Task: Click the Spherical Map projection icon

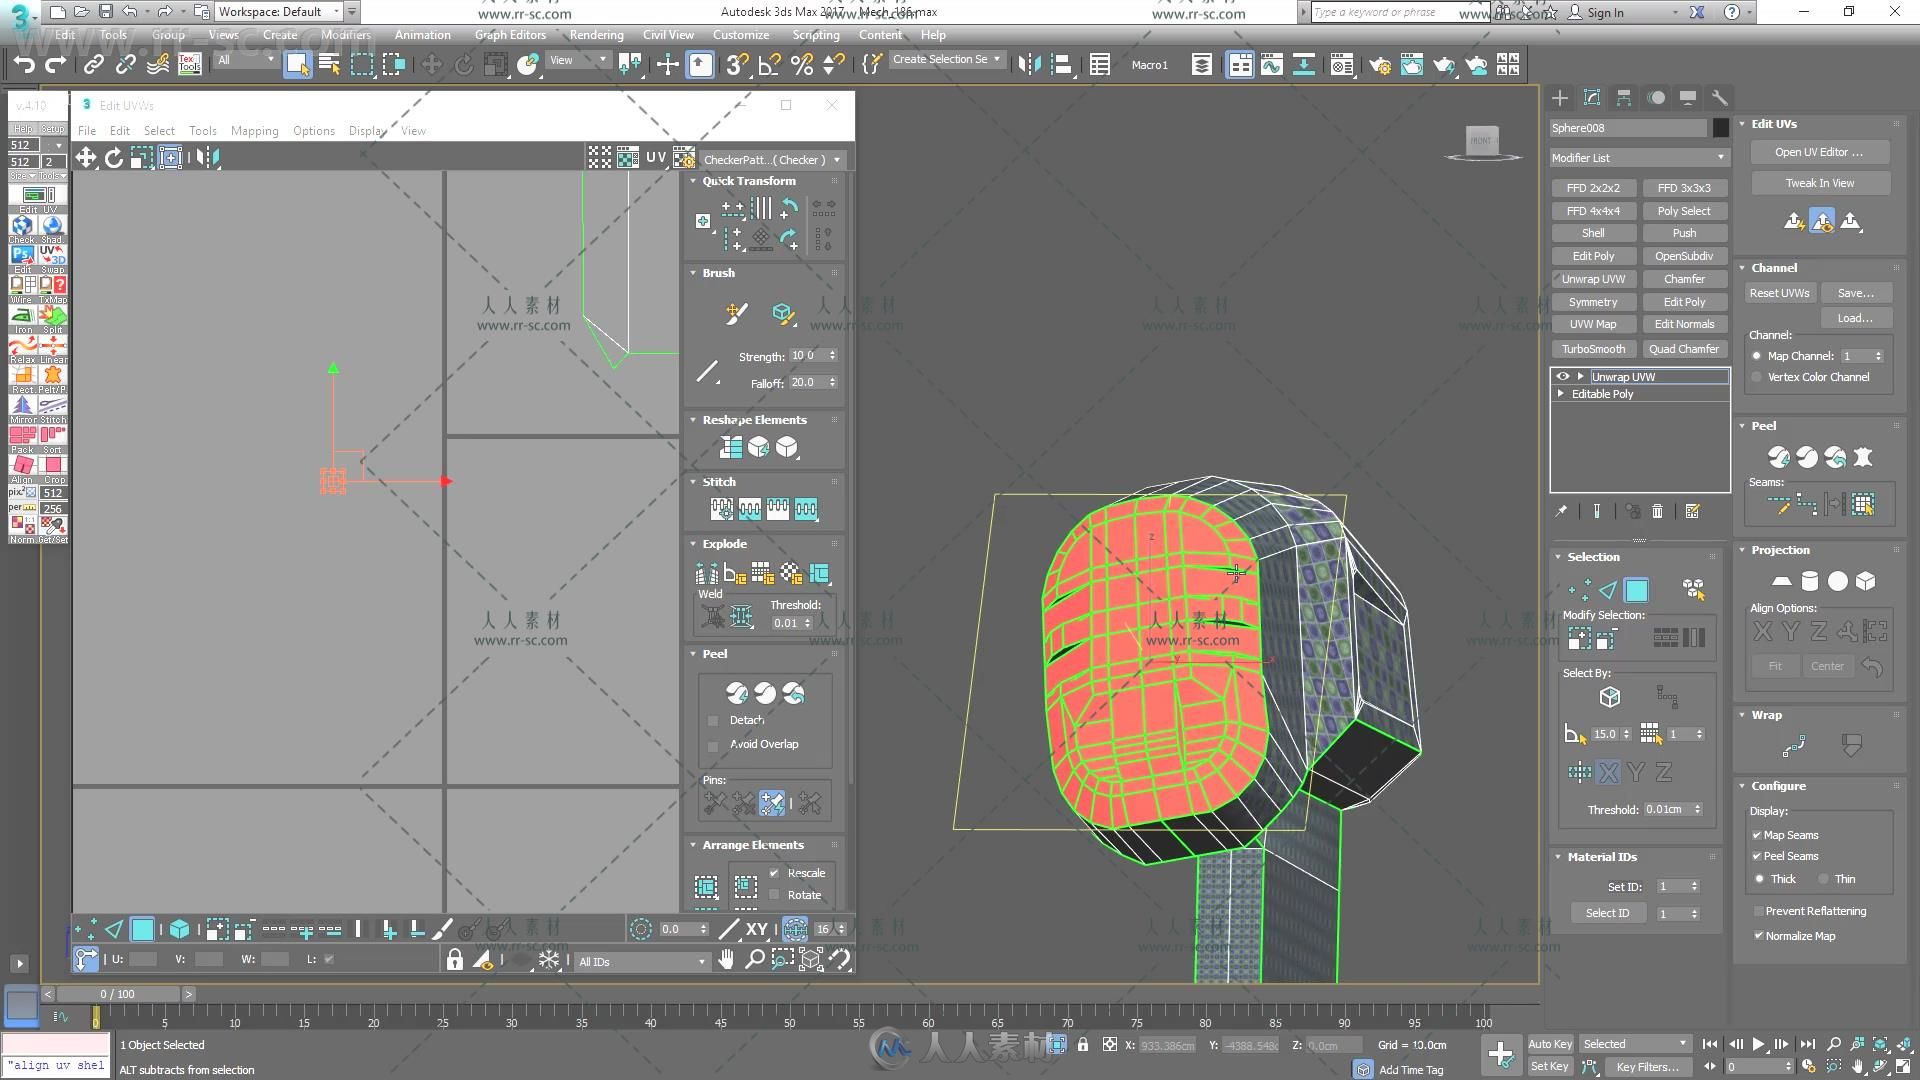Action: pyautogui.click(x=1838, y=581)
